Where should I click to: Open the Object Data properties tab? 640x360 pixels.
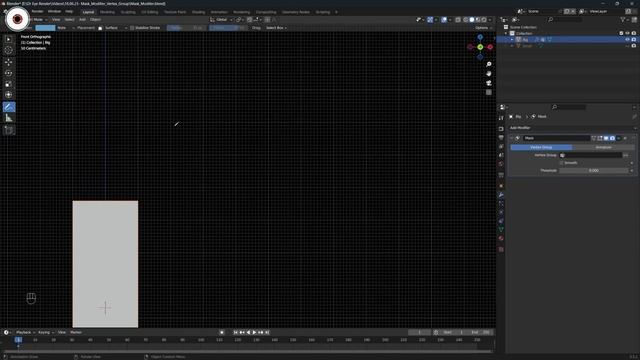pyautogui.click(x=501, y=230)
